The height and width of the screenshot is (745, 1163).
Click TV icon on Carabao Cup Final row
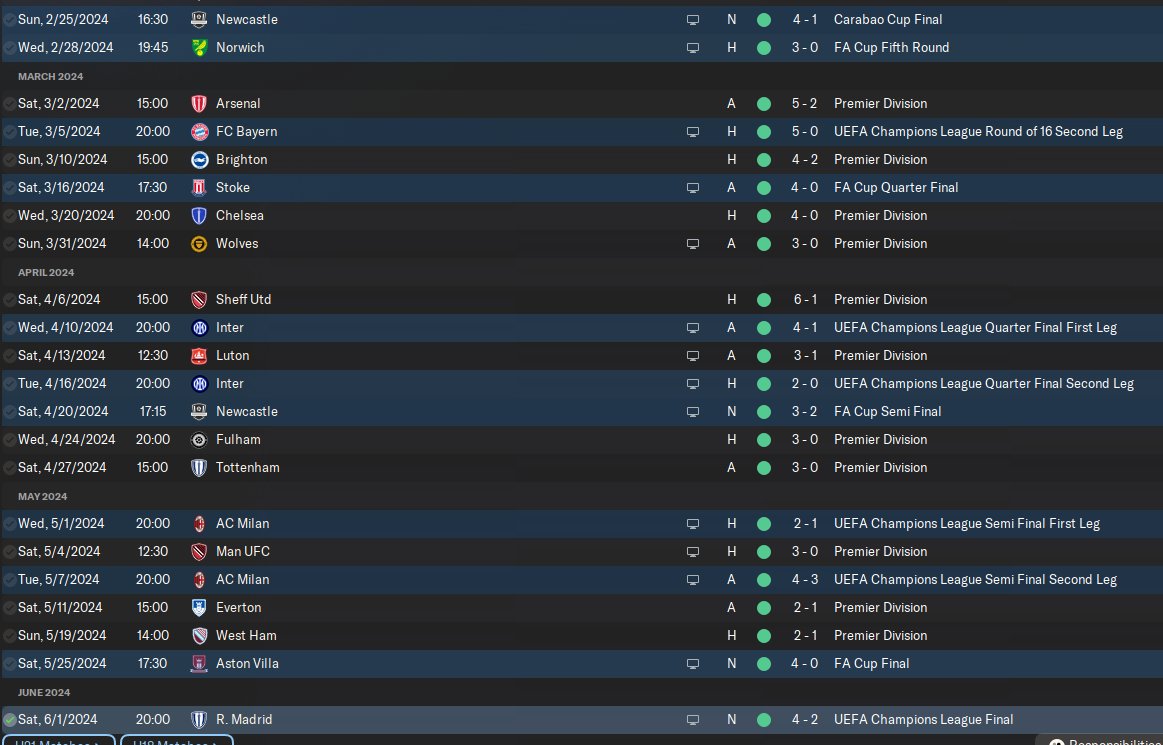click(x=692, y=19)
